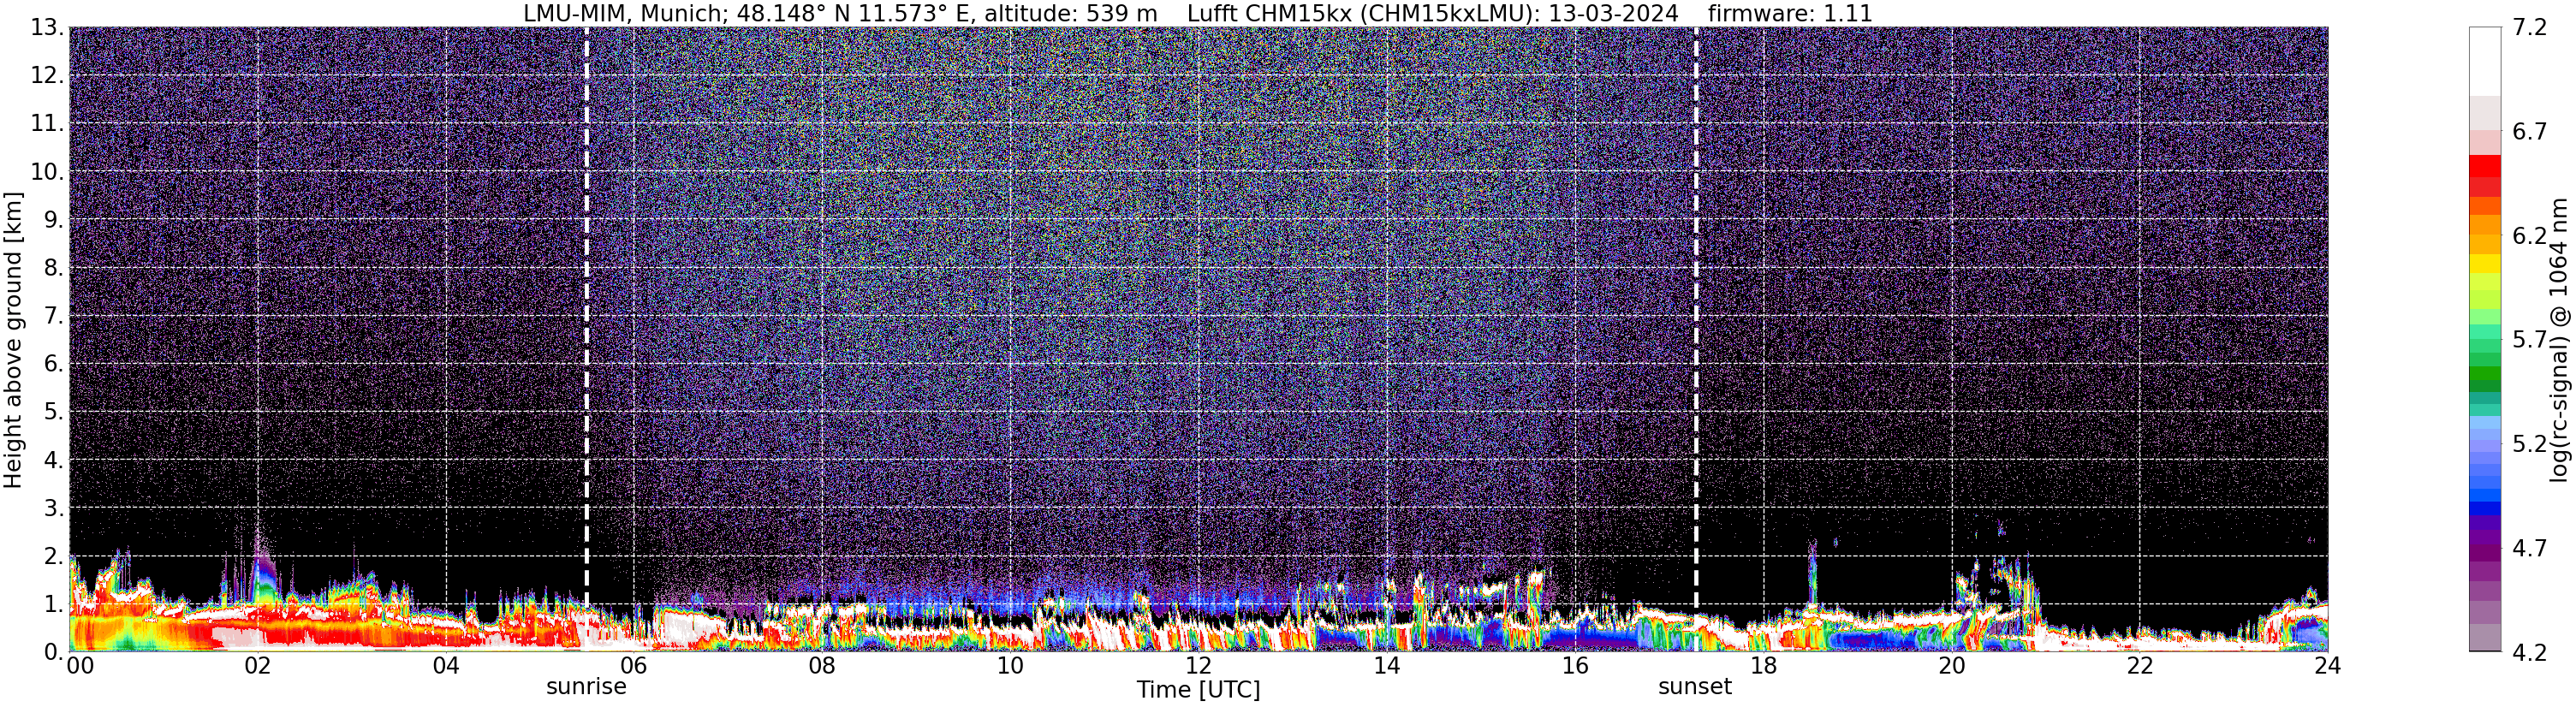
Task: Click the colorbar tick label '6.2'
Action: (x=2529, y=236)
